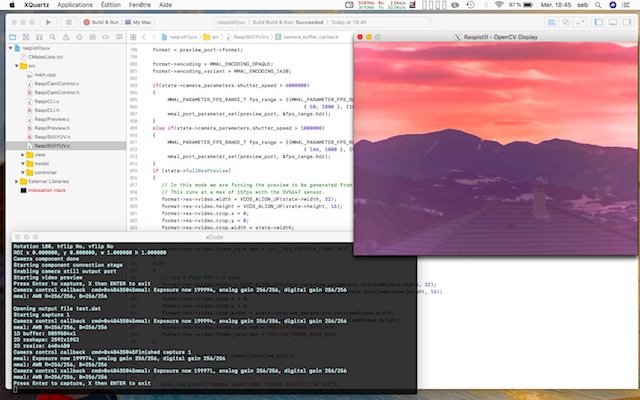Open RaspiCLI.c file
This screenshot has height=400, width=640.
[x=47, y=101]
